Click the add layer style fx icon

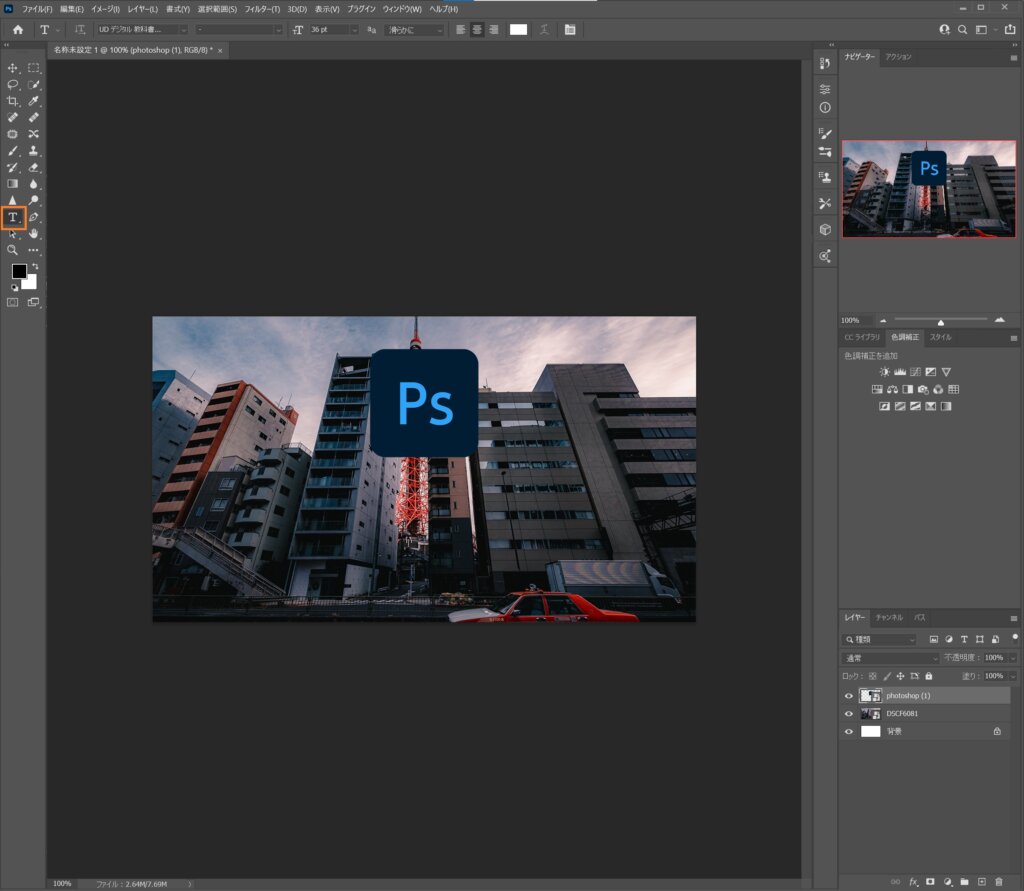tap(913, 881)
